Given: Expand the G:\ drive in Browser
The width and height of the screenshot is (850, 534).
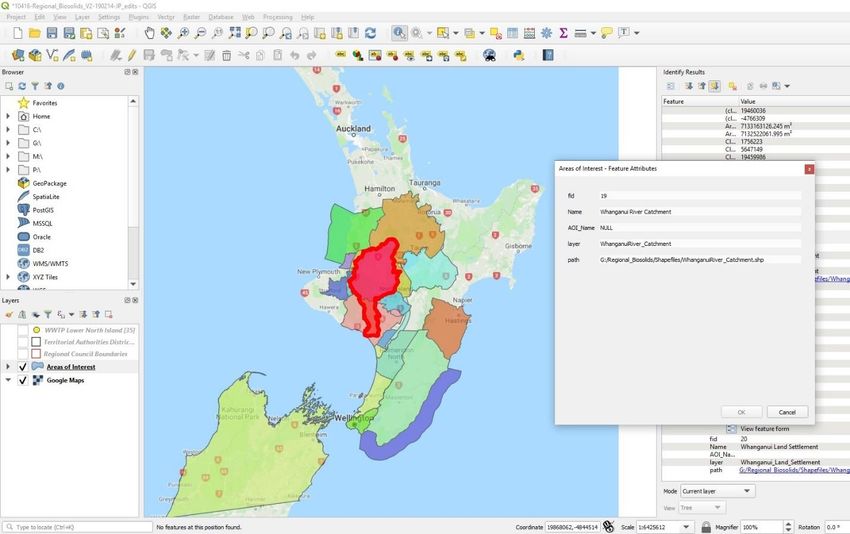Looking at the screenshot, I should coord(8,143).
